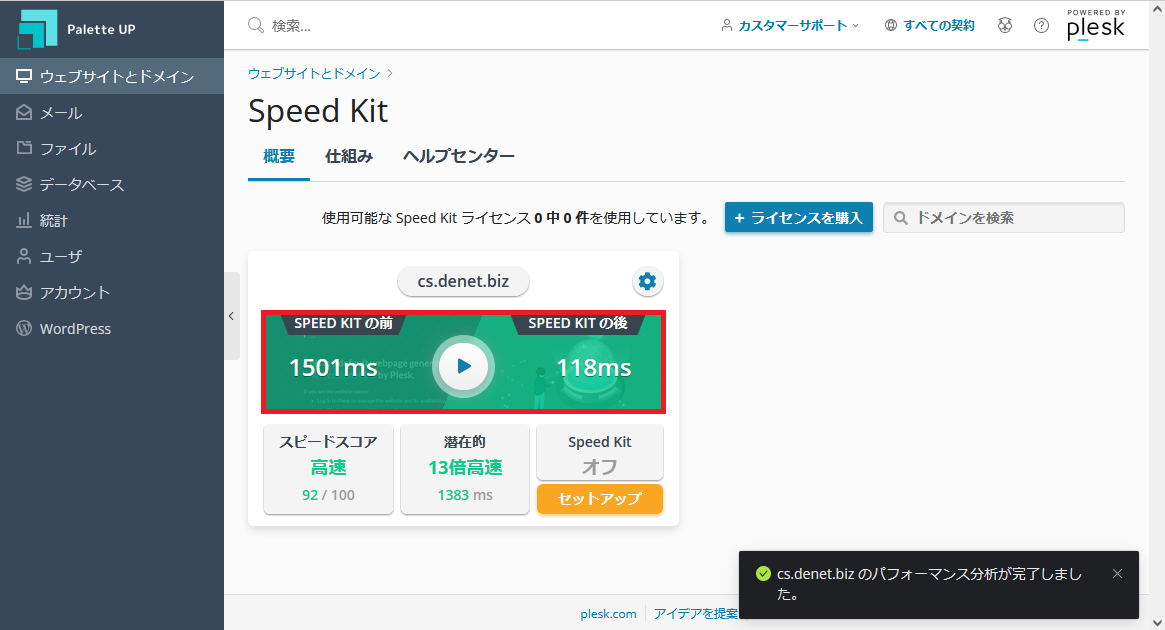This screenshot has width=1165, height=630.
Task: Click the 118ms after Speed Kit value
Action: coord(594,368)
